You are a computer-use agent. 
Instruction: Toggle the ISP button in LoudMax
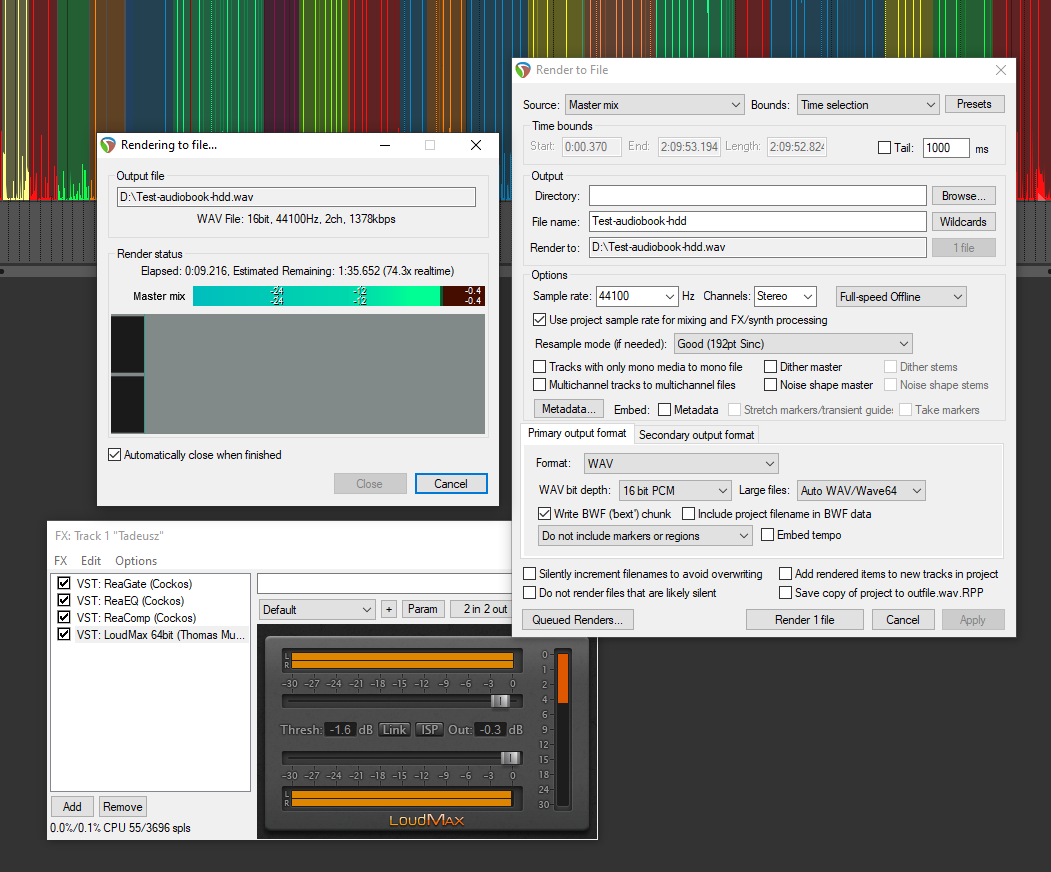429,730
